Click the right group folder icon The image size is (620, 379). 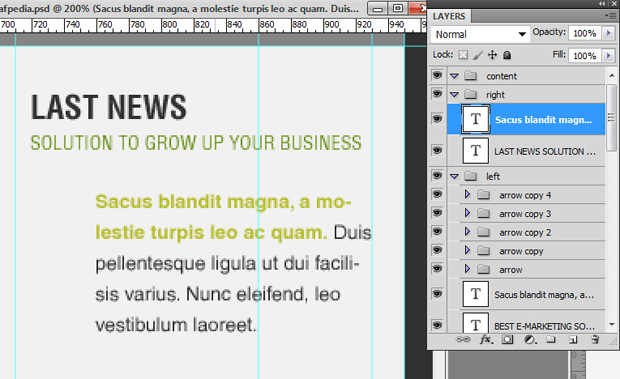tap(471, 94)
